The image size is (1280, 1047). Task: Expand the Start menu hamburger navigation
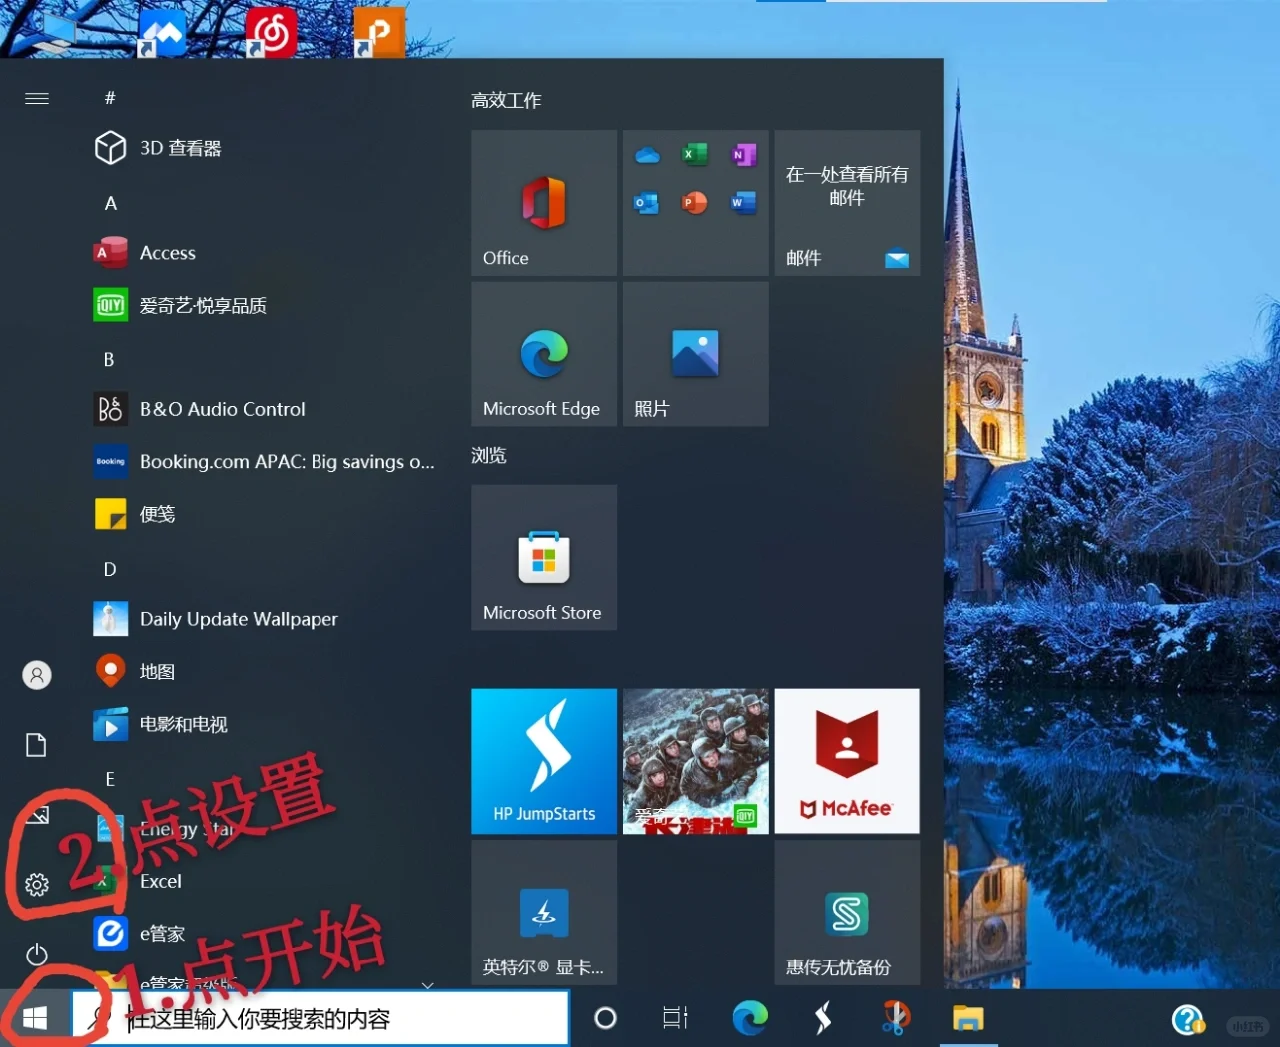click(x=37, y=98)
